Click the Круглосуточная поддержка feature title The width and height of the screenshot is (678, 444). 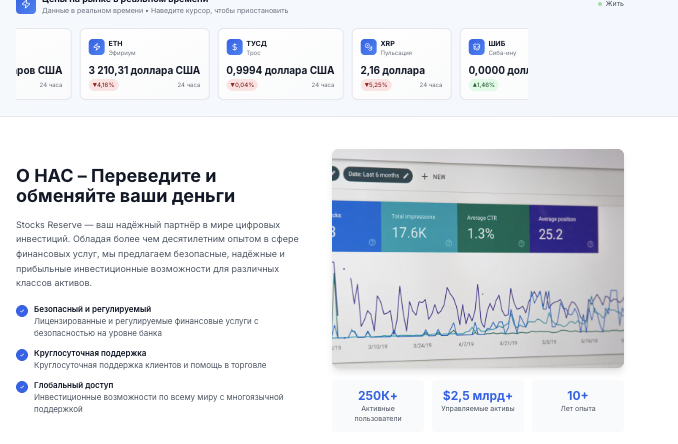pos(90,353)
